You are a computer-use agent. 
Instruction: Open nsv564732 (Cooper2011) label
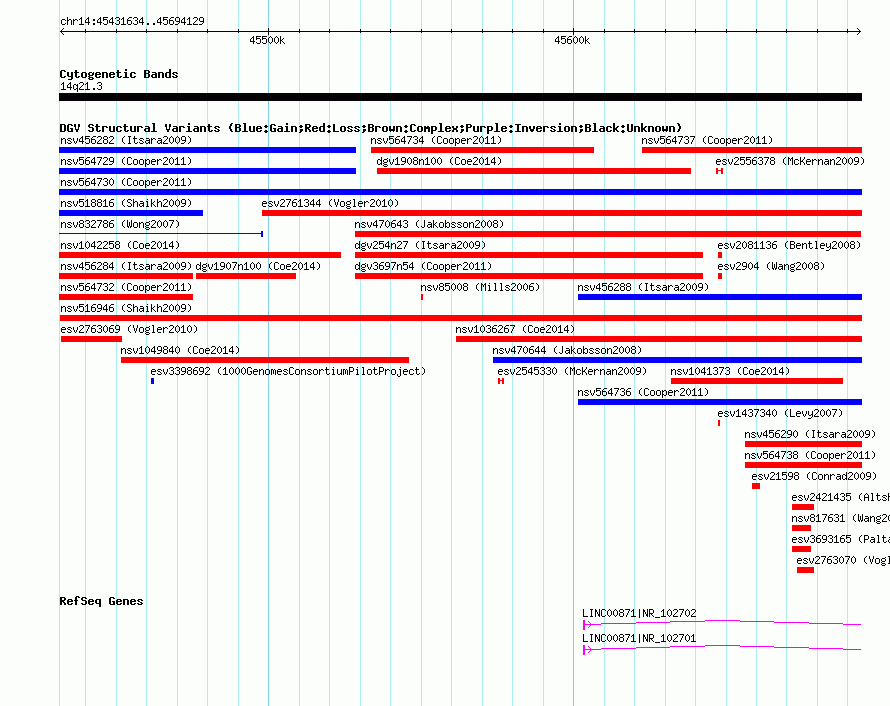click(126, 287)
